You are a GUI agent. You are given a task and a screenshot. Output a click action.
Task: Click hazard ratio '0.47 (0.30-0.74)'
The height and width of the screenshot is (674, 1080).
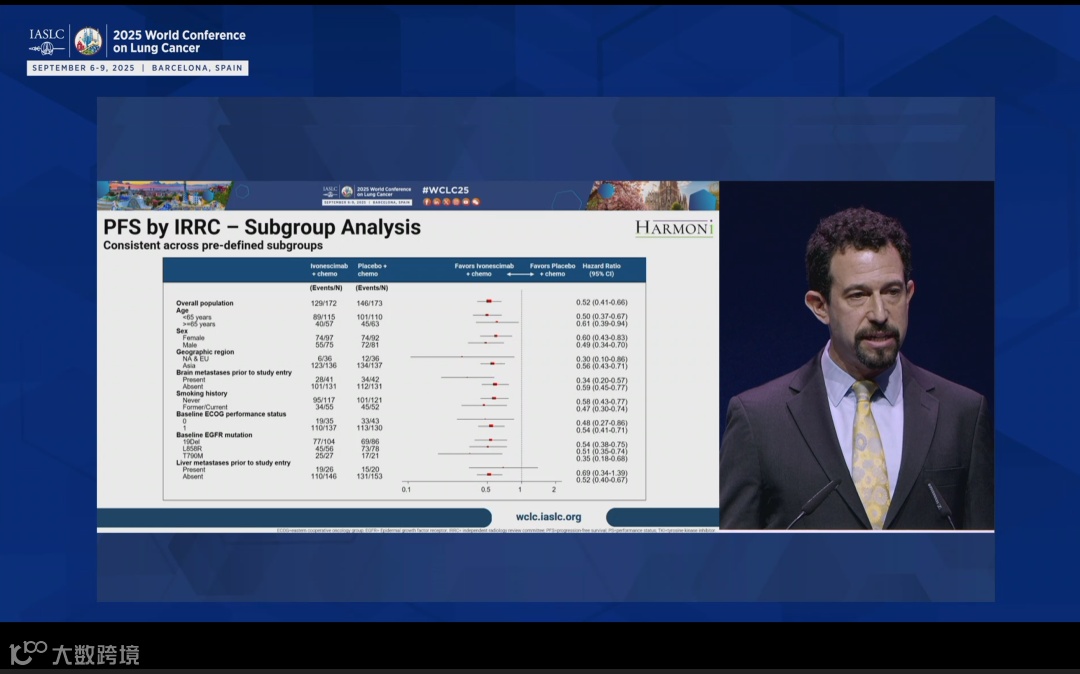tap(601, 409)
